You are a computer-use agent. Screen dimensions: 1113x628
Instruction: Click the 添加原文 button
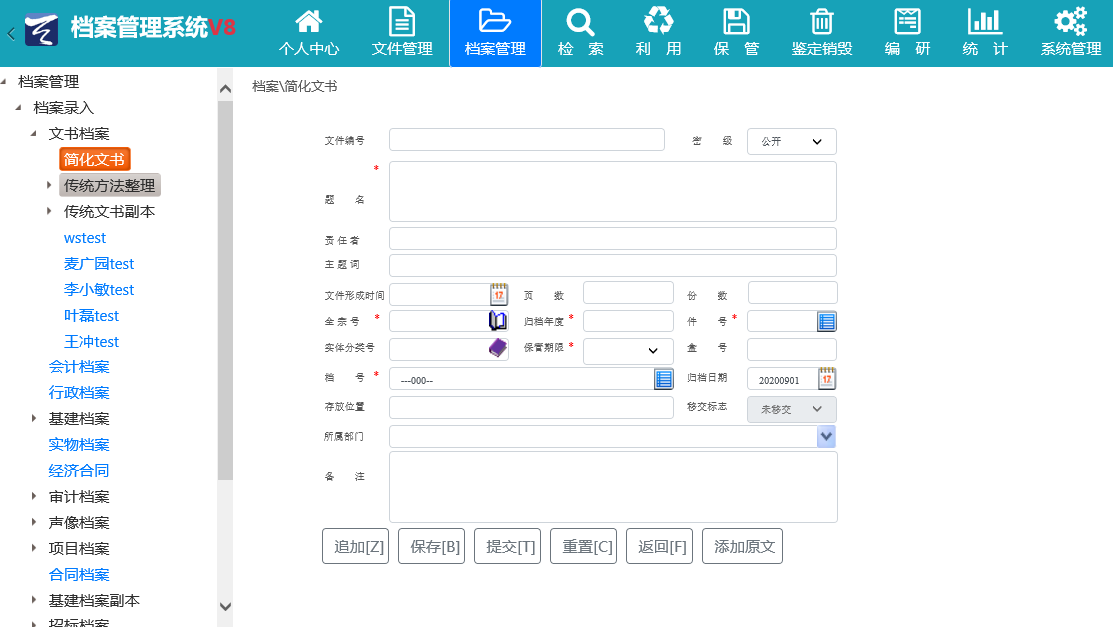click(742, 547)
